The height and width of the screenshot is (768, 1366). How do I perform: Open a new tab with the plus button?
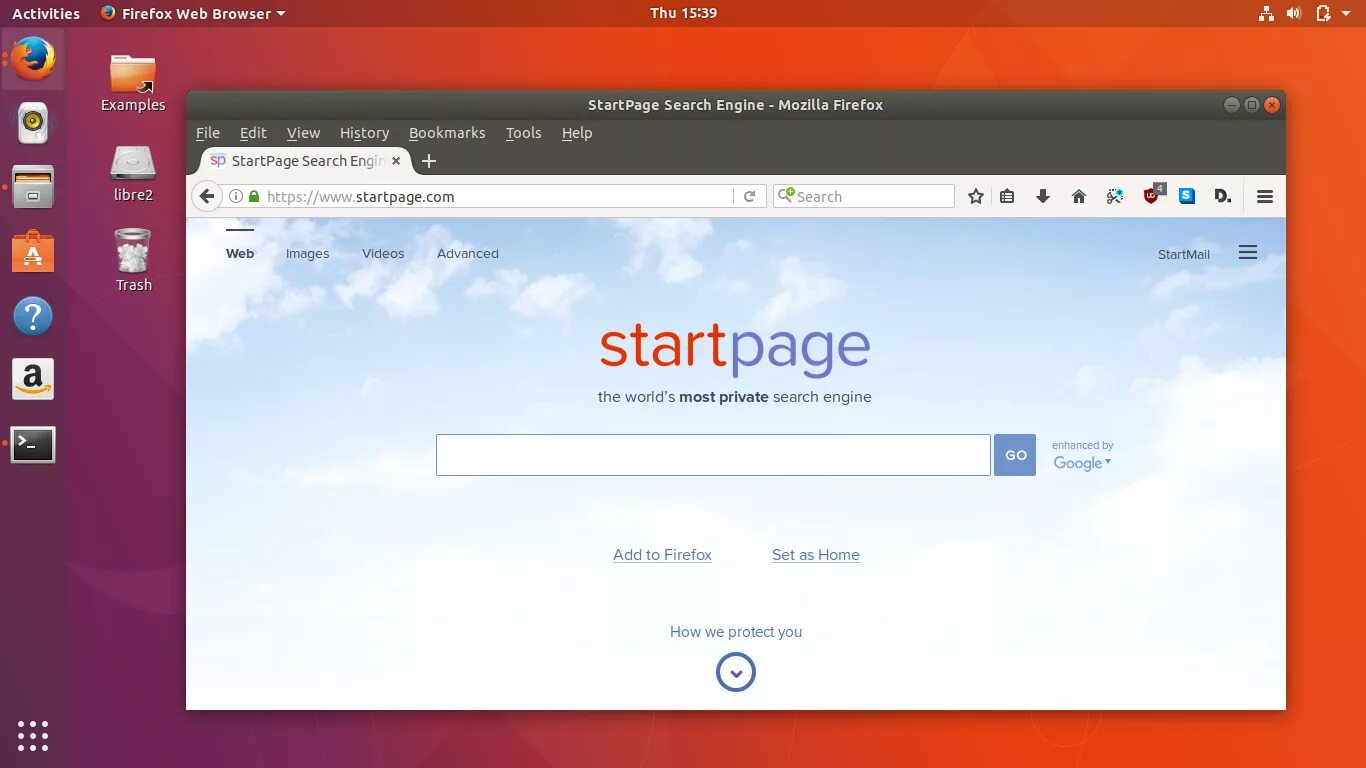click(429, 161)
